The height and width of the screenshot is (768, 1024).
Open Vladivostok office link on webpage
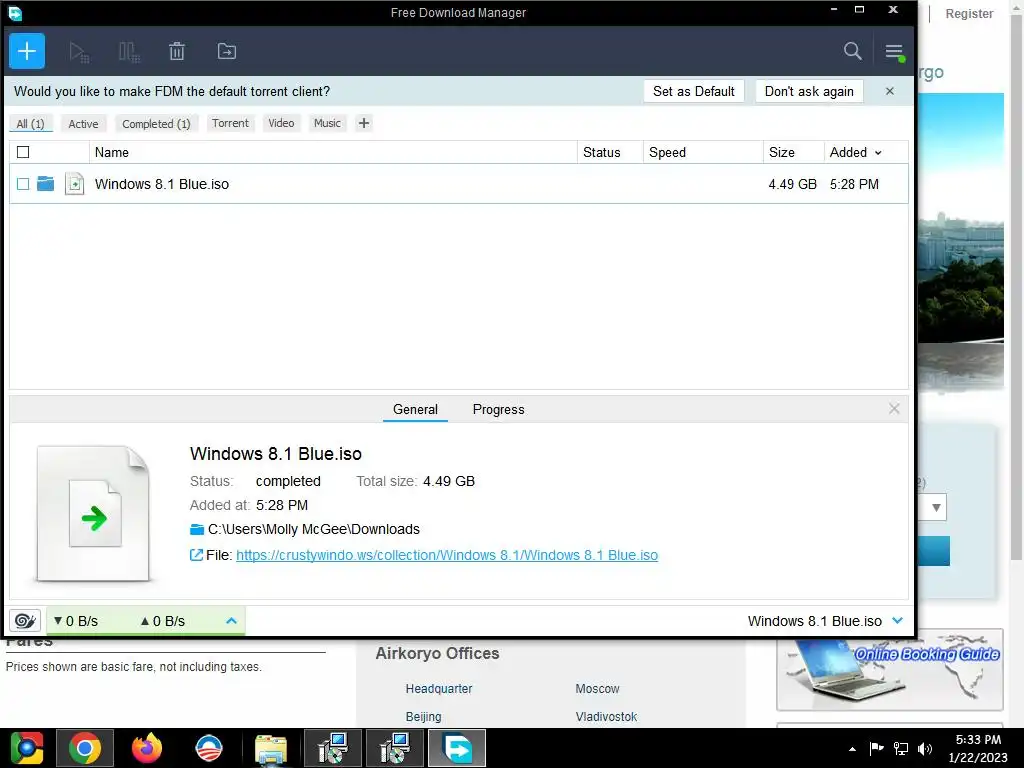(606, 716)
